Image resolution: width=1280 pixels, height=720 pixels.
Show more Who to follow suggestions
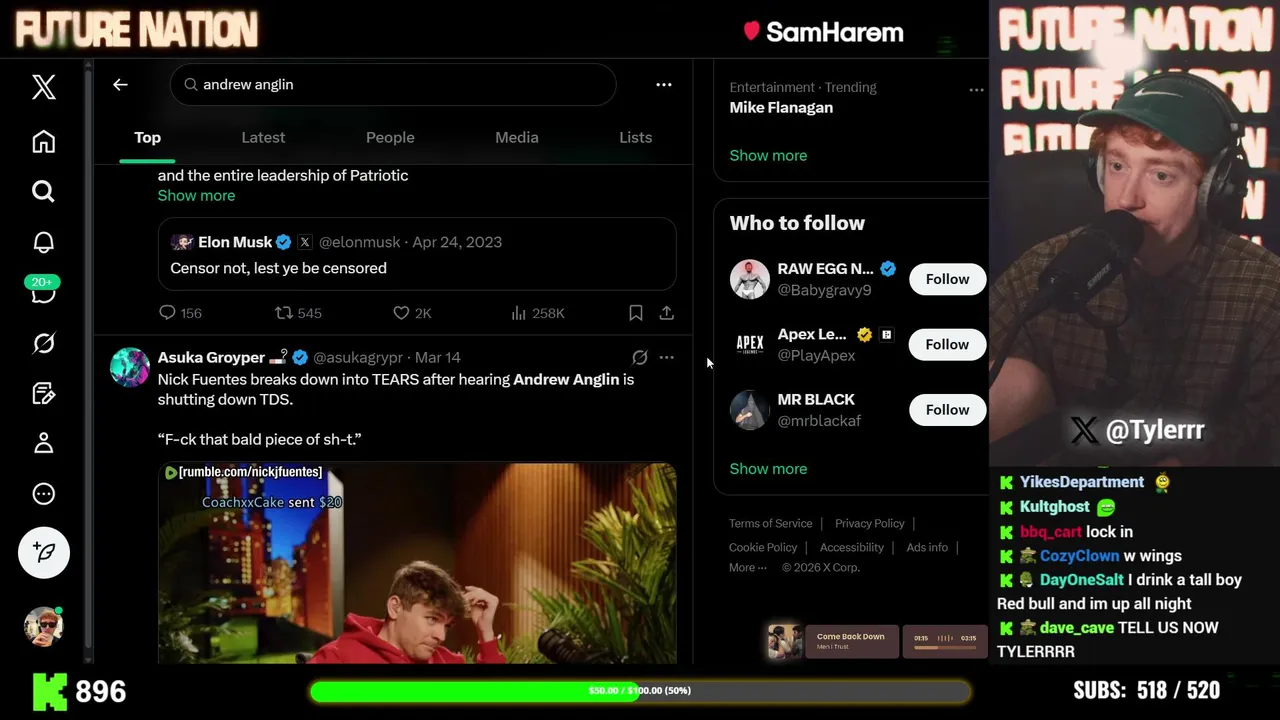[768, 468]
